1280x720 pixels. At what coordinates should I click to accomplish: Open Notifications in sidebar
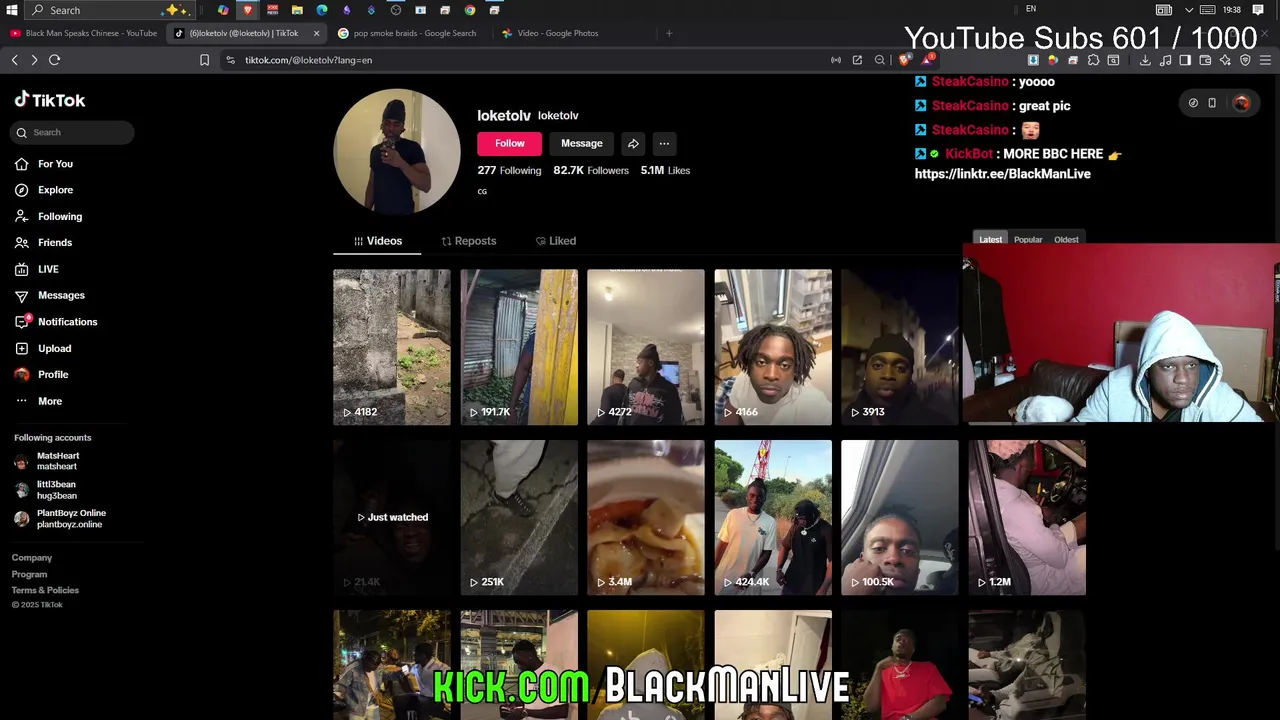point(56,322)
